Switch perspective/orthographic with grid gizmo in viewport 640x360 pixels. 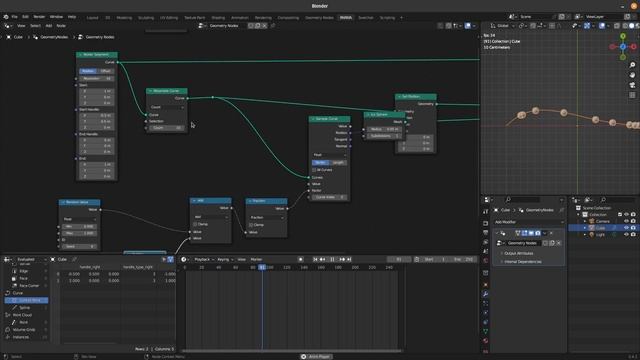click(632, 95)
